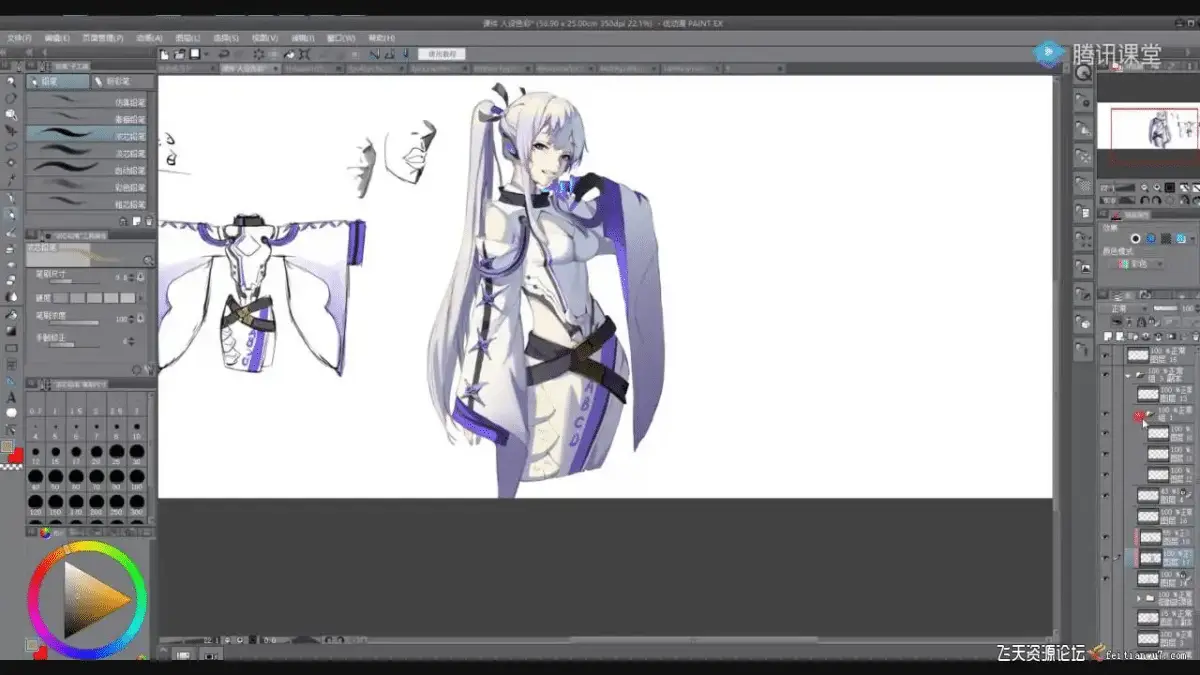This screenshot has height=675, width=1200.
Task: Click the Undo arrow icon
Action: [x=224, y=53]
